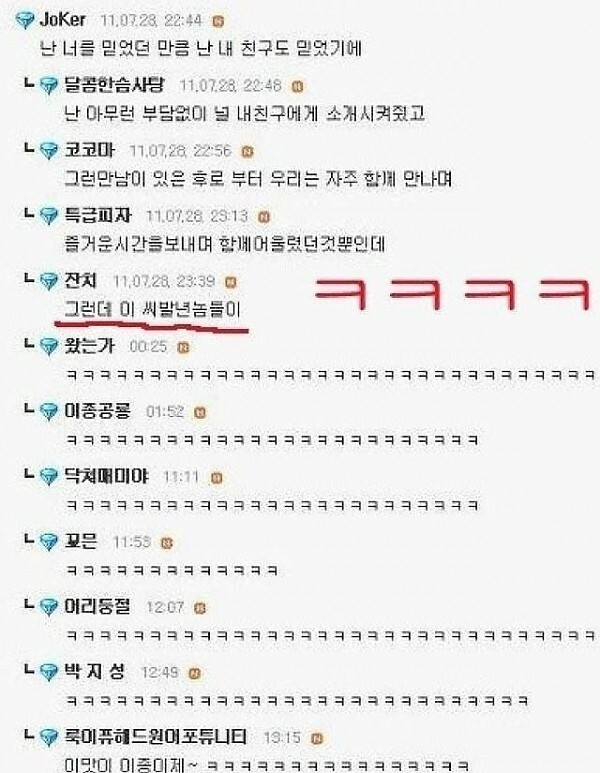Select the 특급피자 username
600x773 pixels.
click(98, 215)
